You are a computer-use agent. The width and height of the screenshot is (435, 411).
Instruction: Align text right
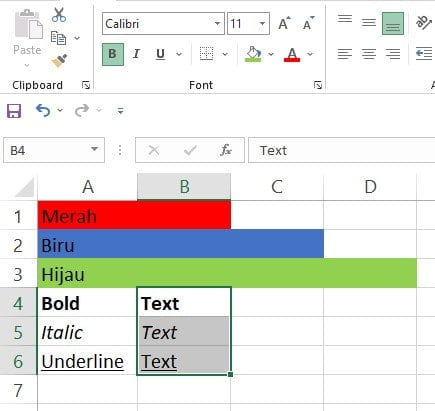(x=393, y=54)
